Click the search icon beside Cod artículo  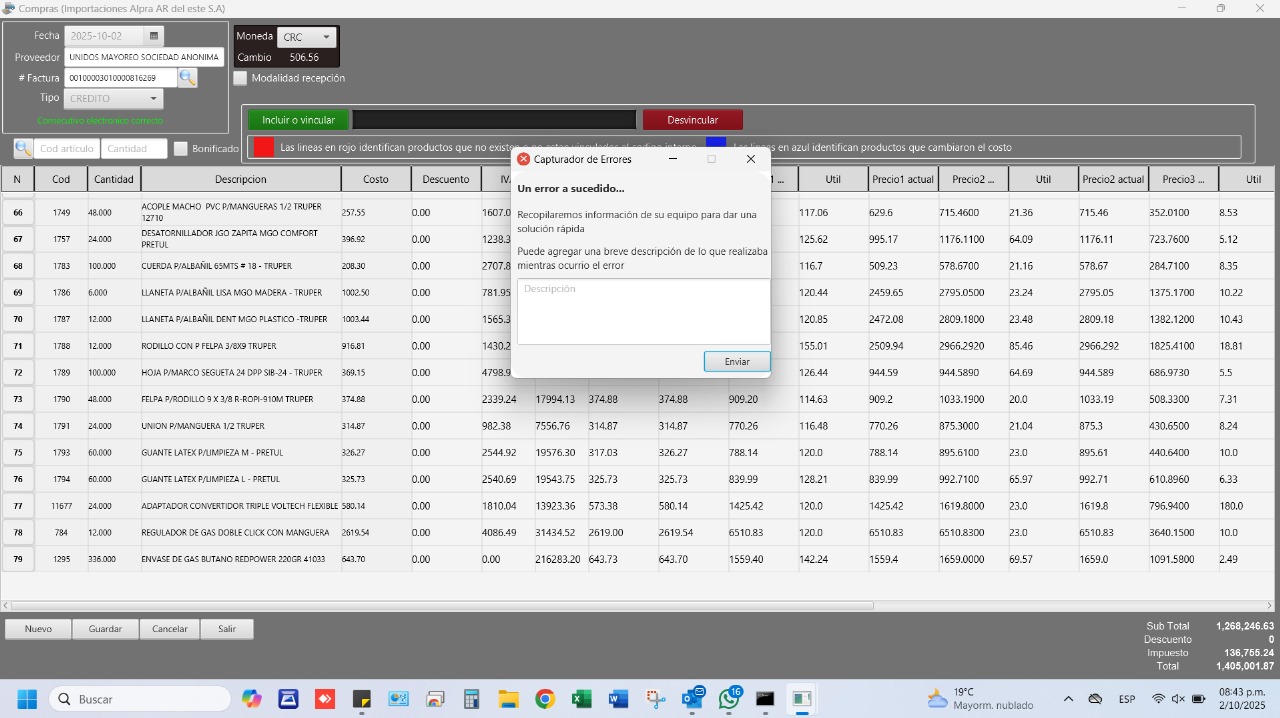pyautogui.click(x=23, y=149)
